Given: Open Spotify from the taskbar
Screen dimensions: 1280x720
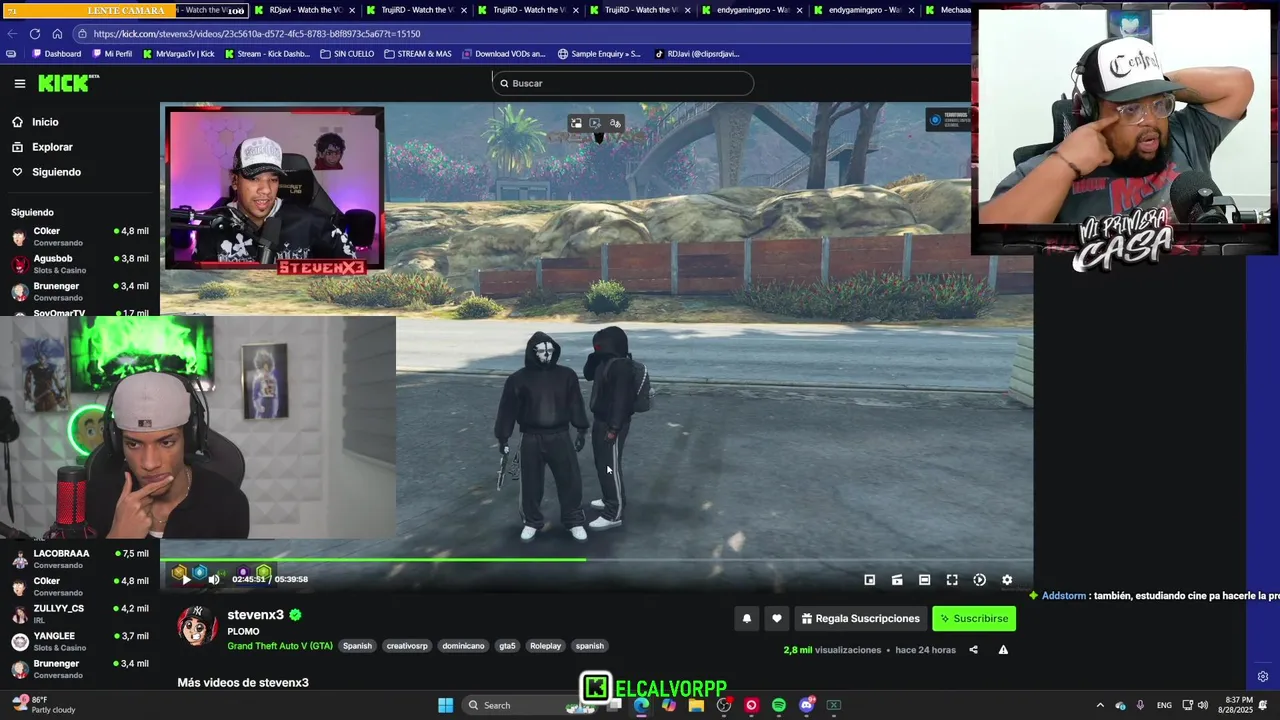Looking at the screenshot, I should (x=779, y=705).
